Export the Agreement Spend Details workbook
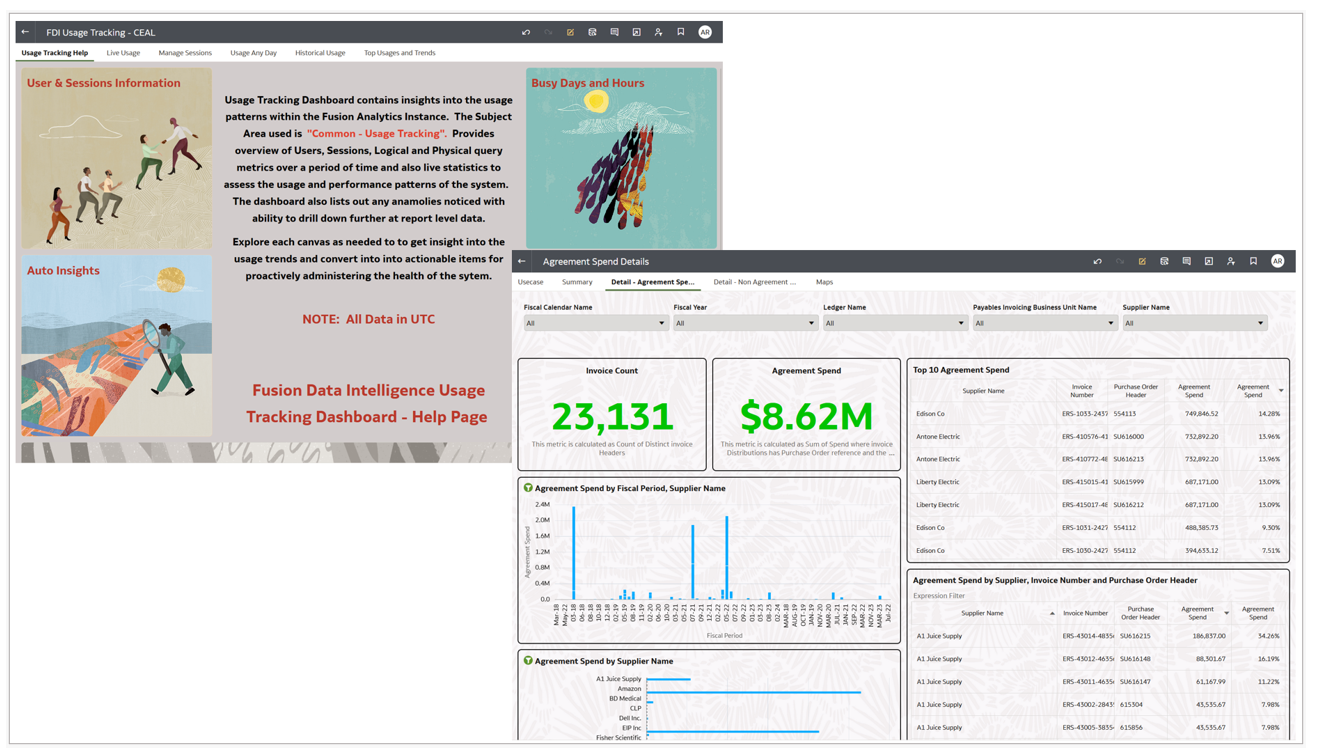Image resolution: width=1319 pixels, height=755 pixels. [1208, 261]
